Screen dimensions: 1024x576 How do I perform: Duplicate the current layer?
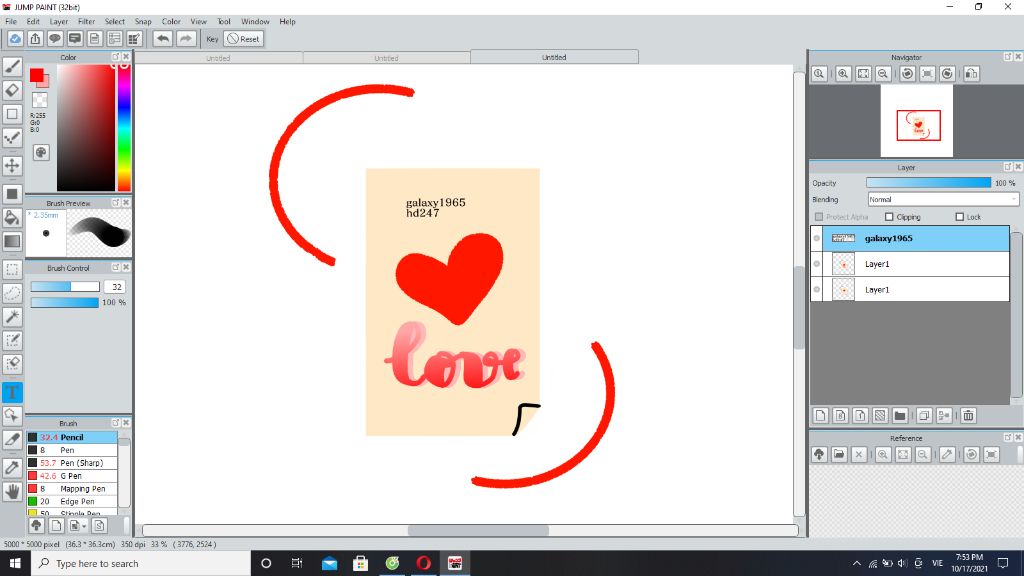pos(923,415)
